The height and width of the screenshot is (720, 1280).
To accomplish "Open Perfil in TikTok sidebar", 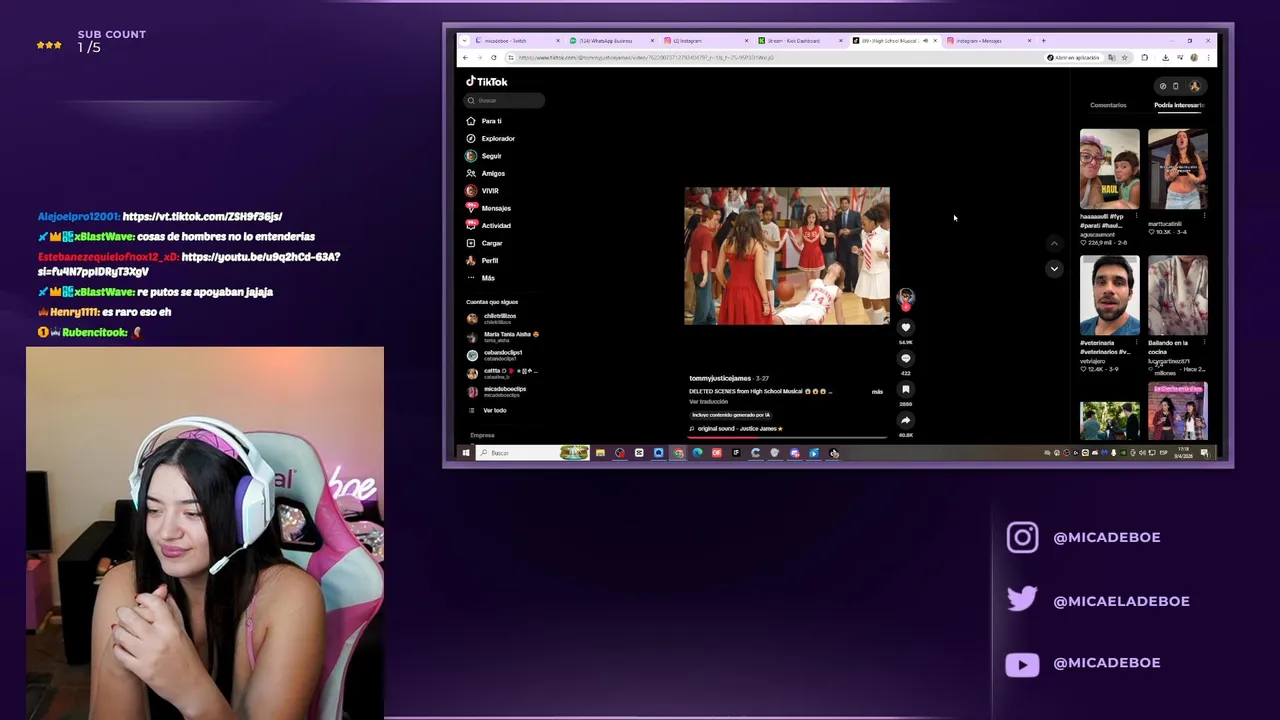I will (482, 261).
